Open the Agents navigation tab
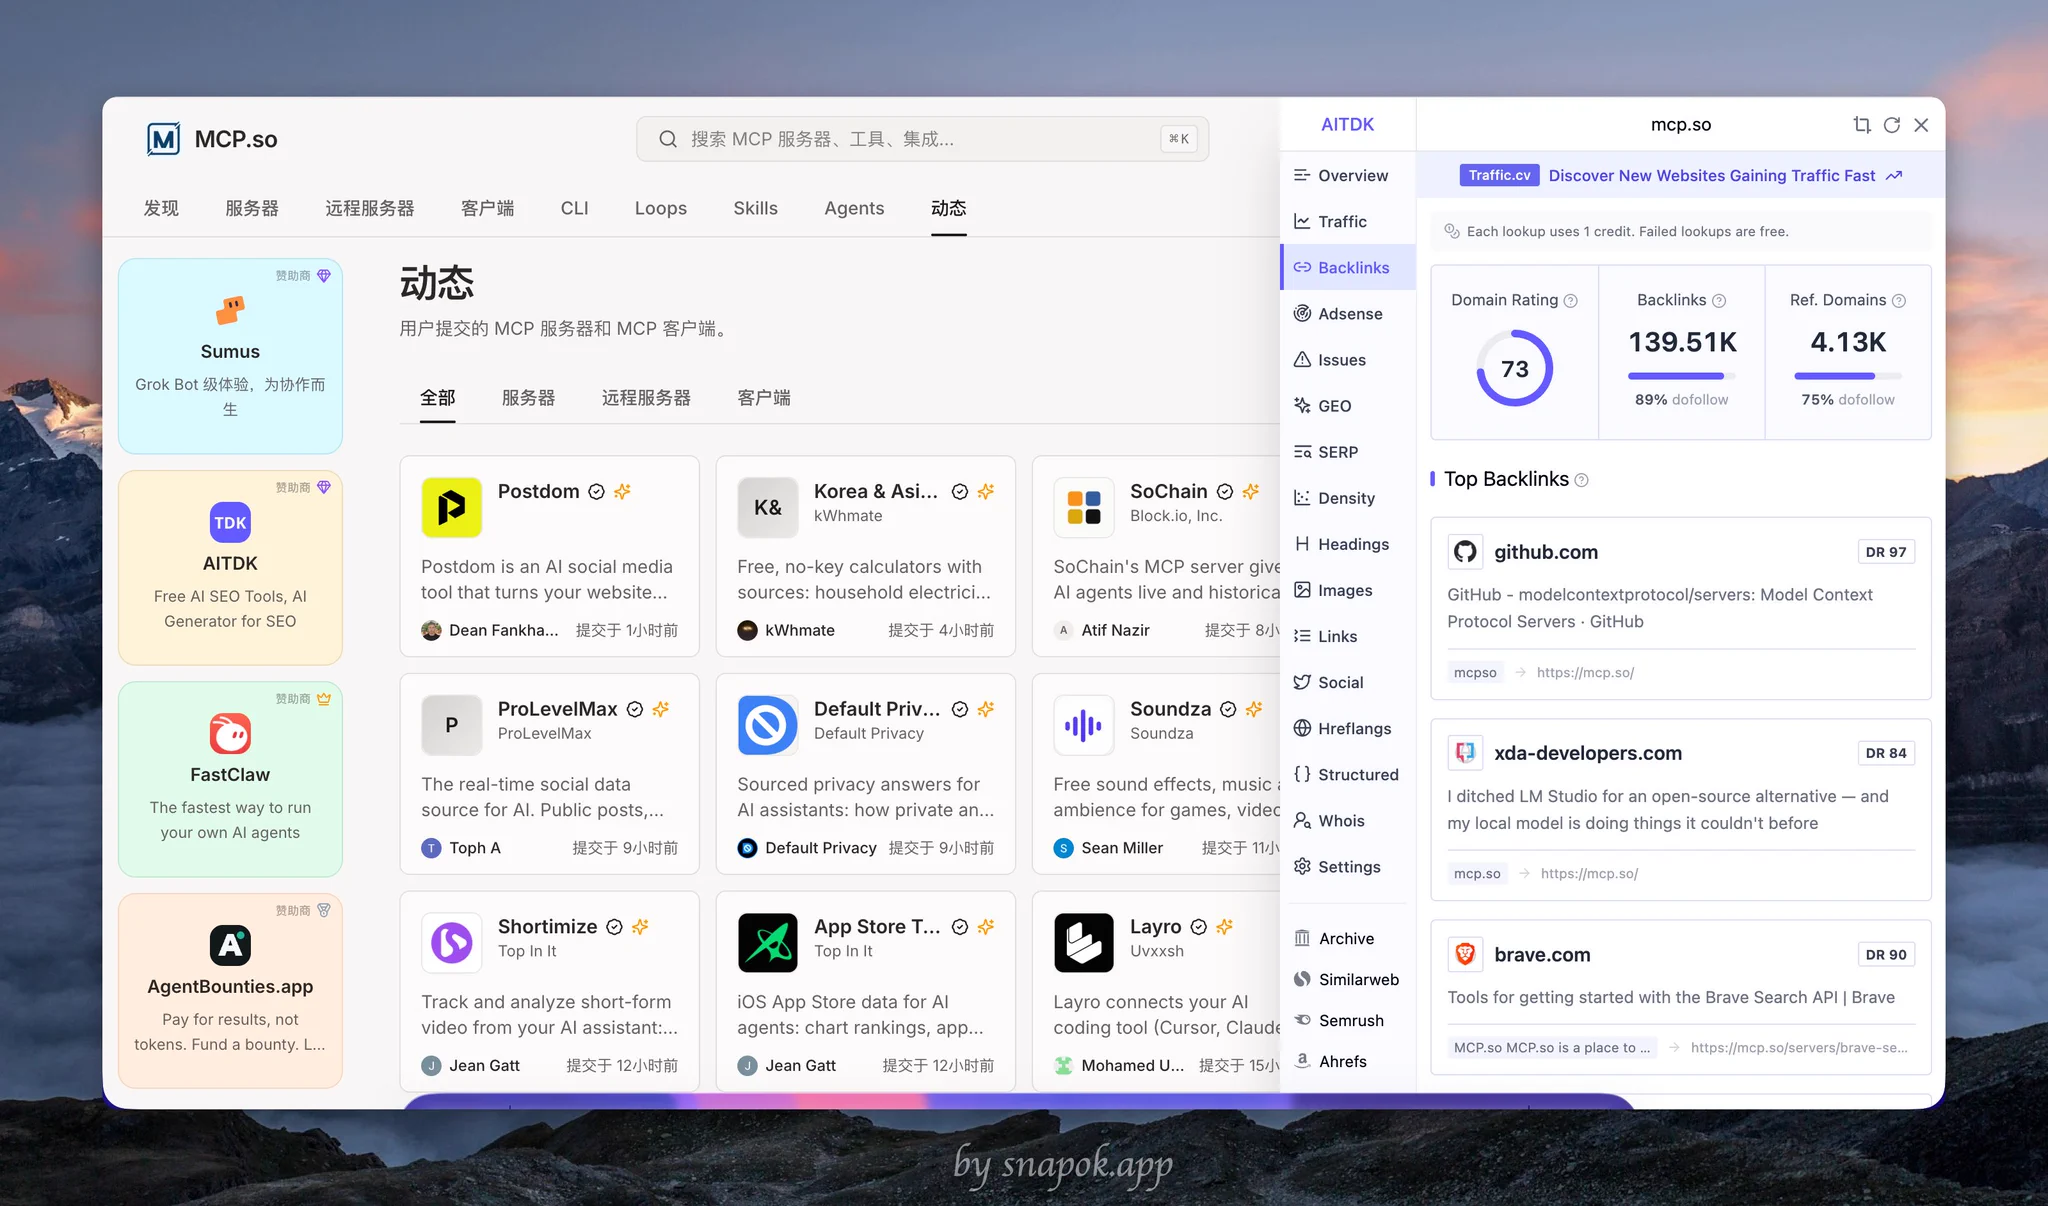 click(x=854, y=208)
